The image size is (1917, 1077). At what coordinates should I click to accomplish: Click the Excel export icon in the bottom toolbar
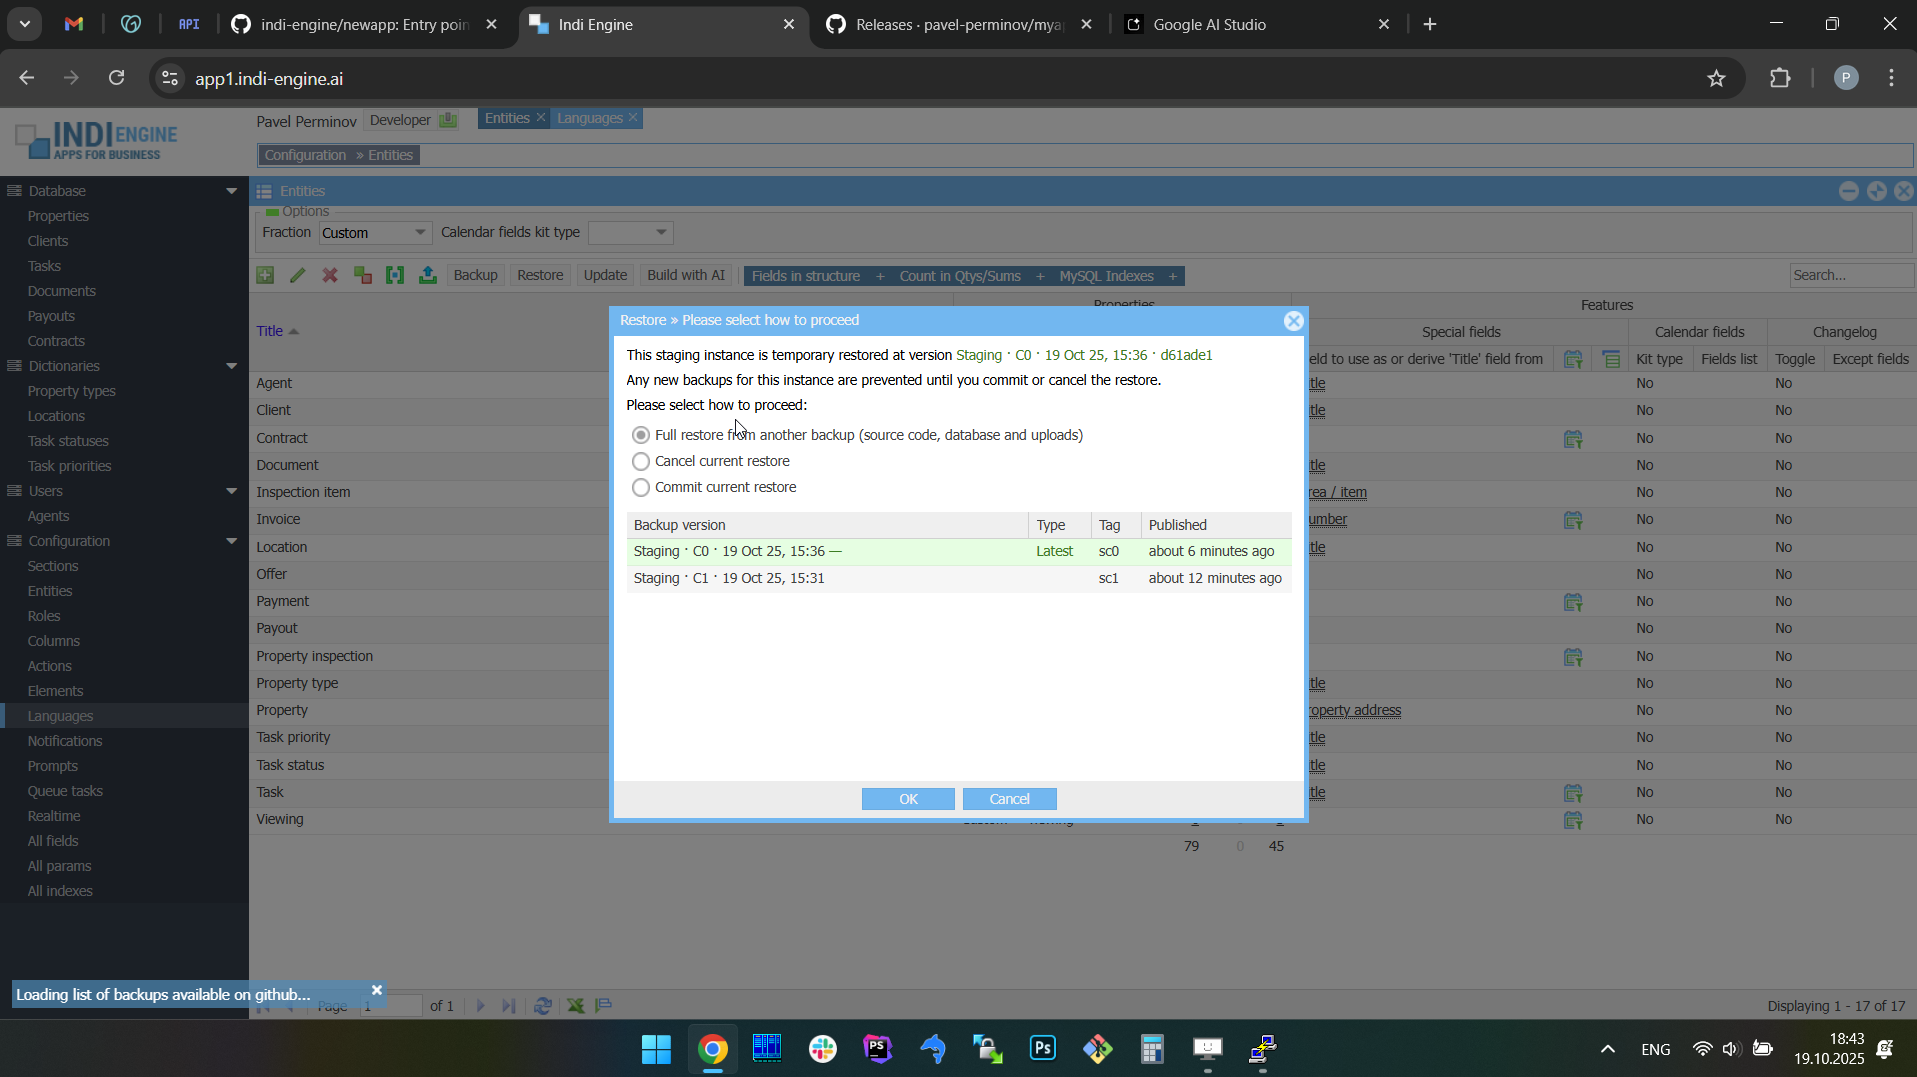pyautogui.click(x=576, y=1006)
